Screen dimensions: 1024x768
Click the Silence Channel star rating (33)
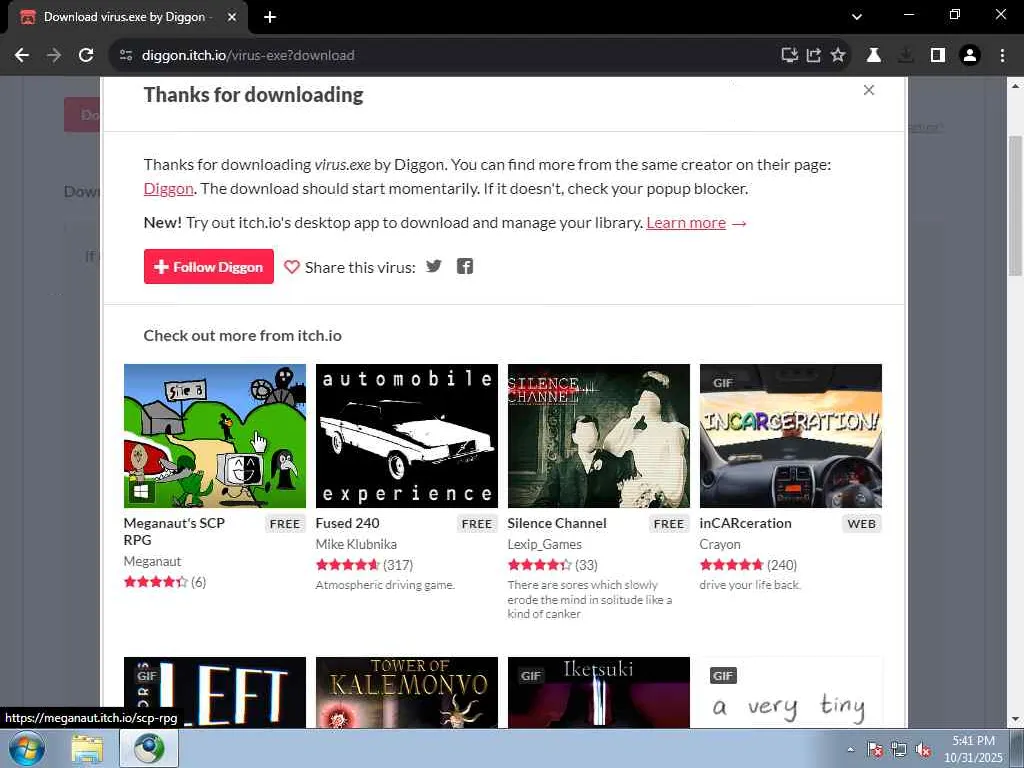coord(552,565)
